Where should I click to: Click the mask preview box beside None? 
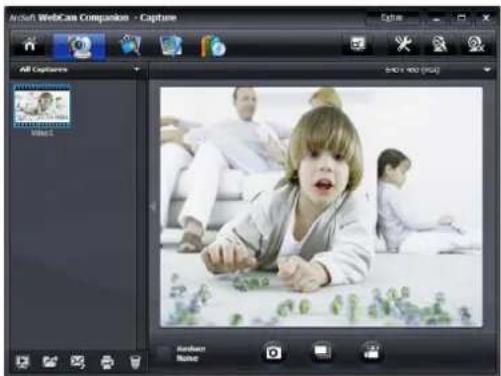pyautogui.click(x=163, y=353)
